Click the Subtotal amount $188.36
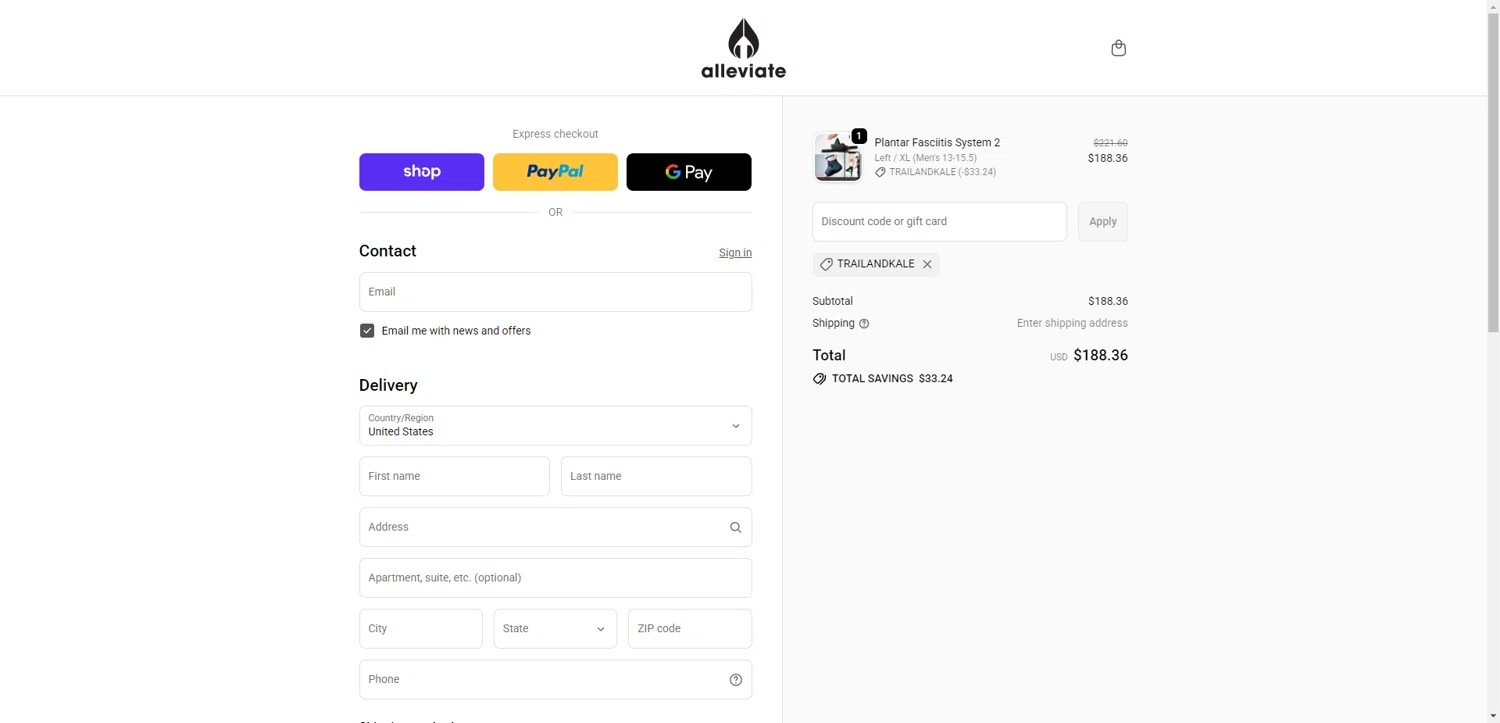This screenshot has height=723, width=1500. (1108, 301)
